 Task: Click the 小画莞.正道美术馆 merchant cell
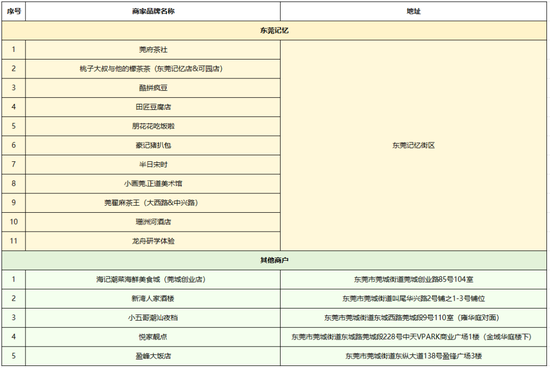[x=153, y=183]
